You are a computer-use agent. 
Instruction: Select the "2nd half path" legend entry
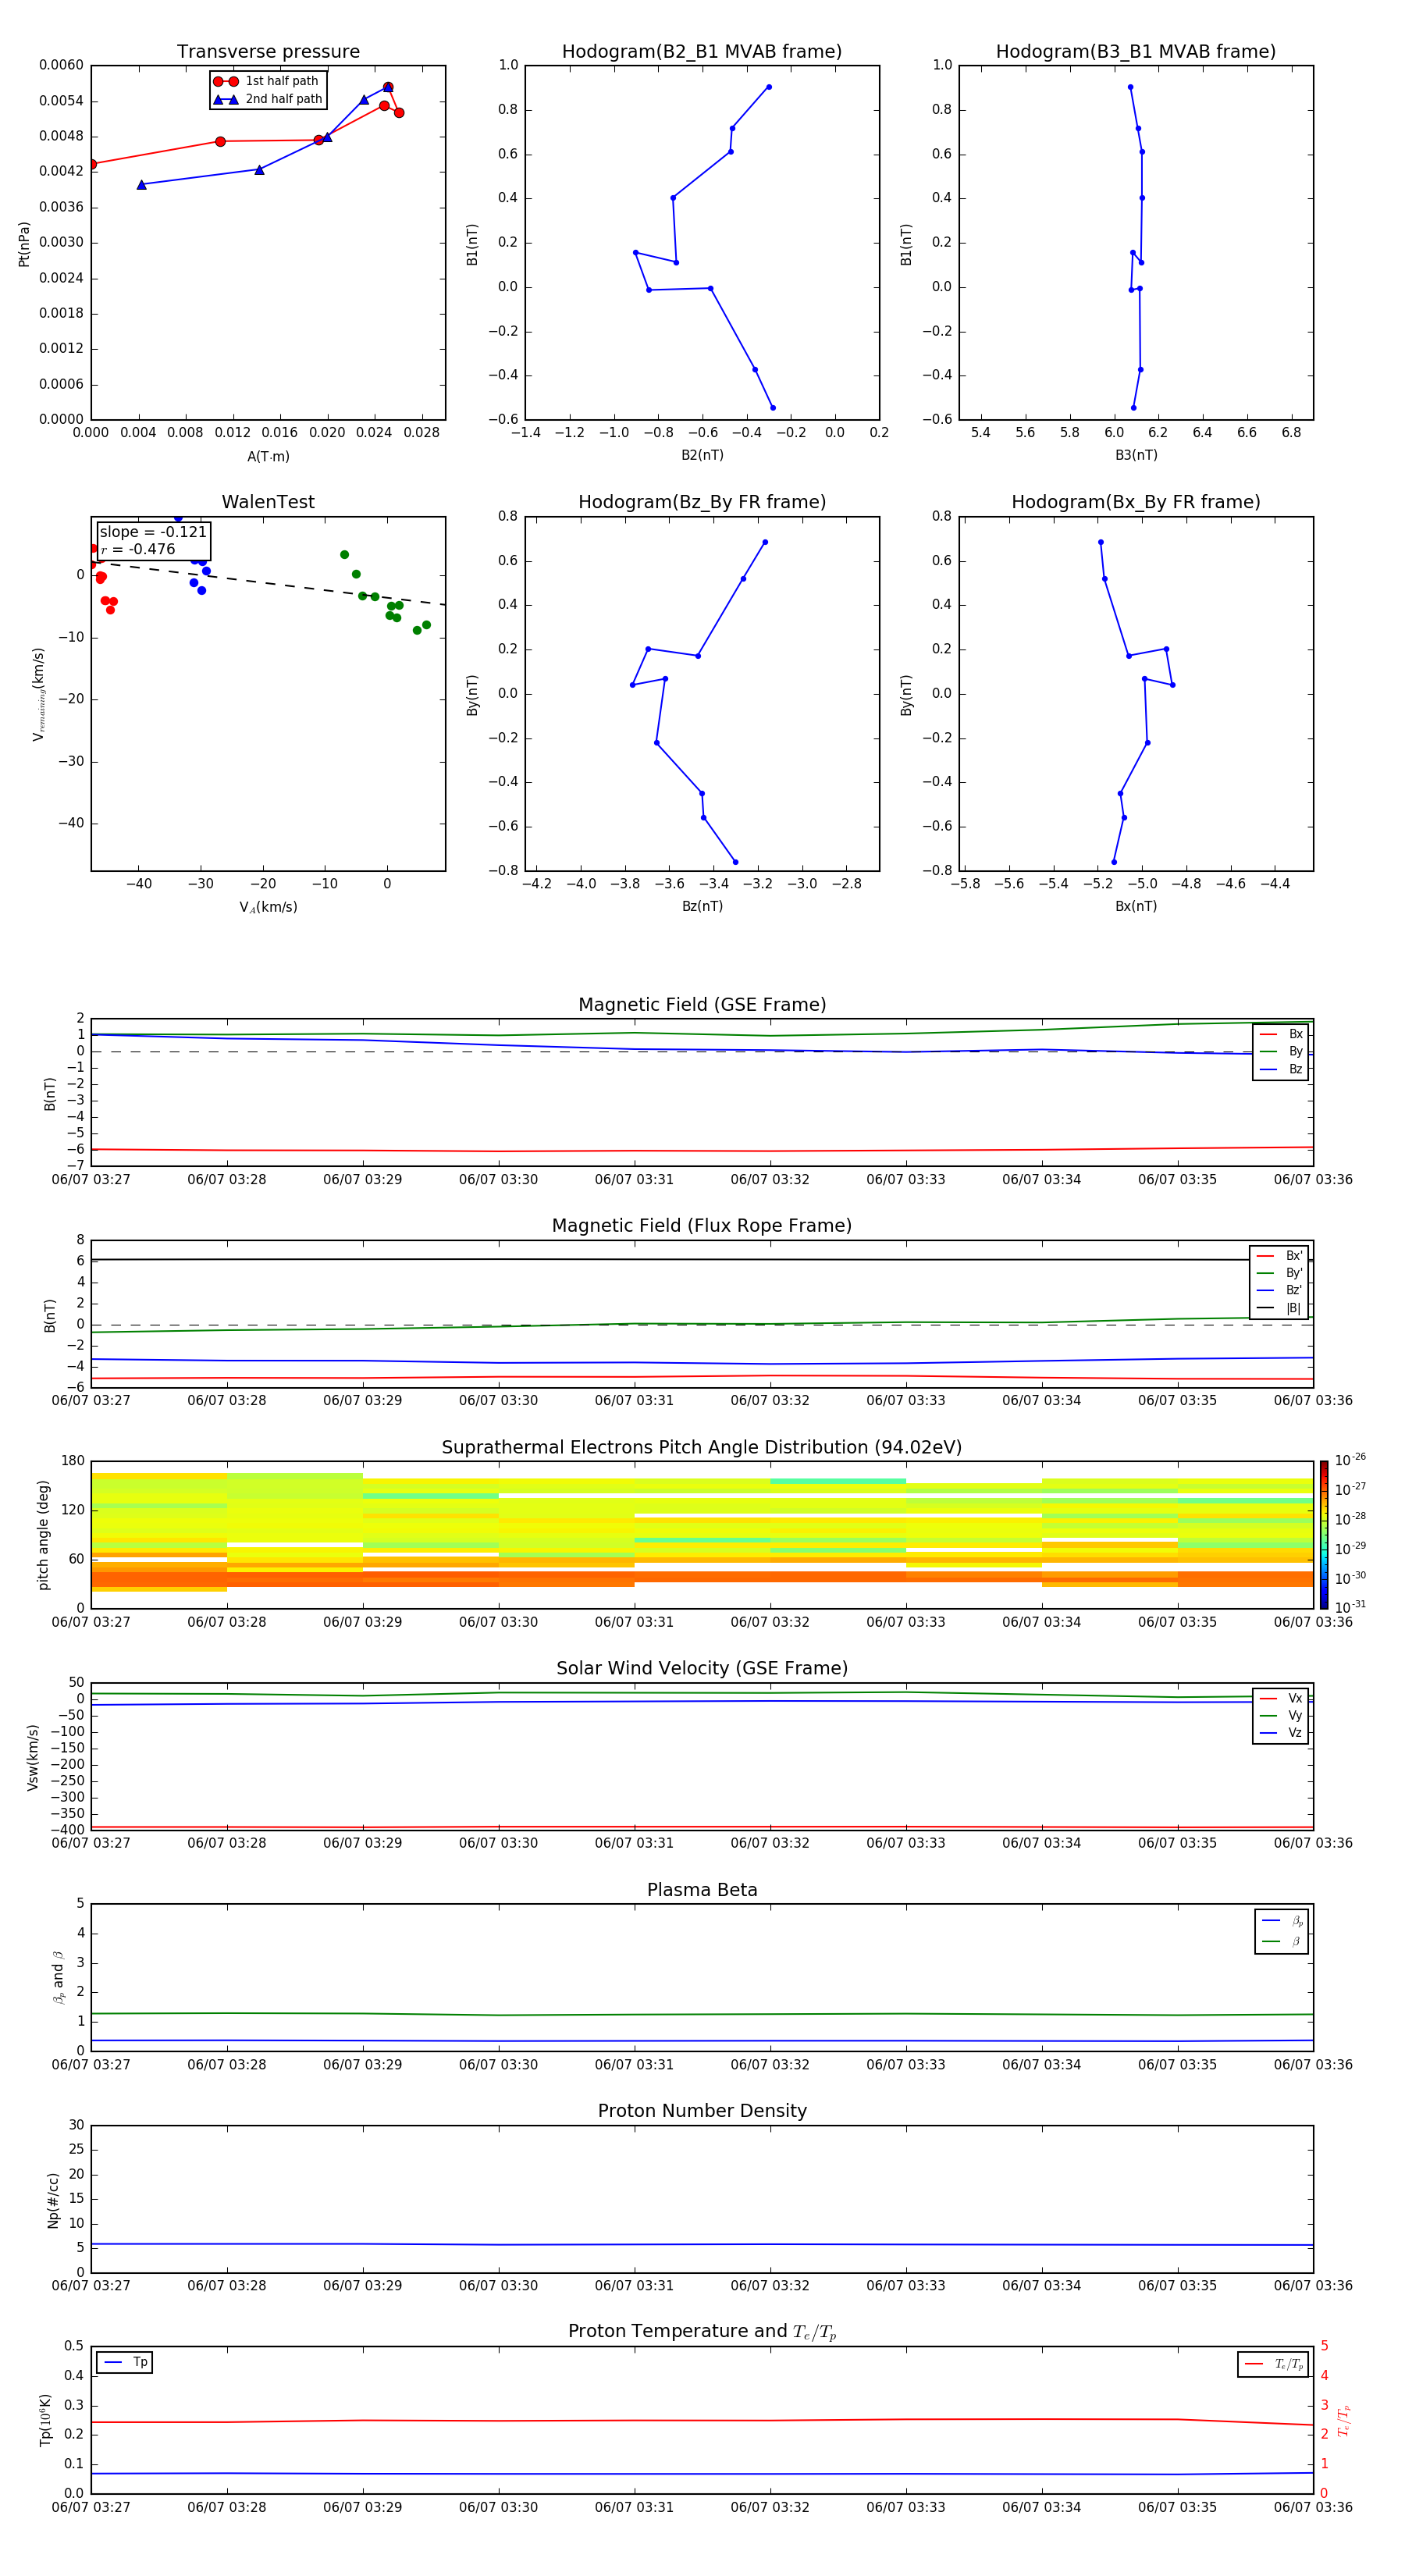pos(267,99)
